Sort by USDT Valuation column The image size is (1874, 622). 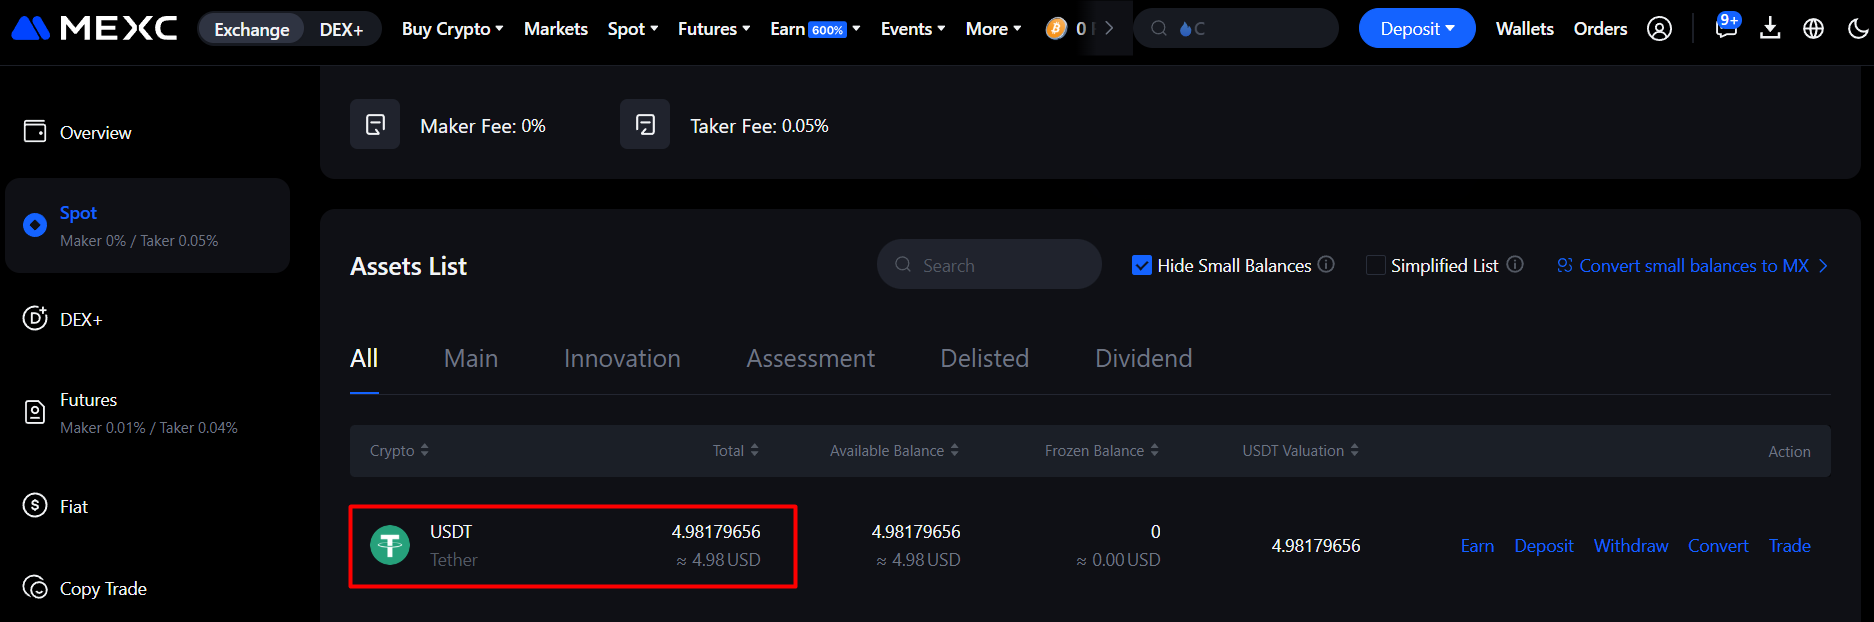(x=1300, y=451)
